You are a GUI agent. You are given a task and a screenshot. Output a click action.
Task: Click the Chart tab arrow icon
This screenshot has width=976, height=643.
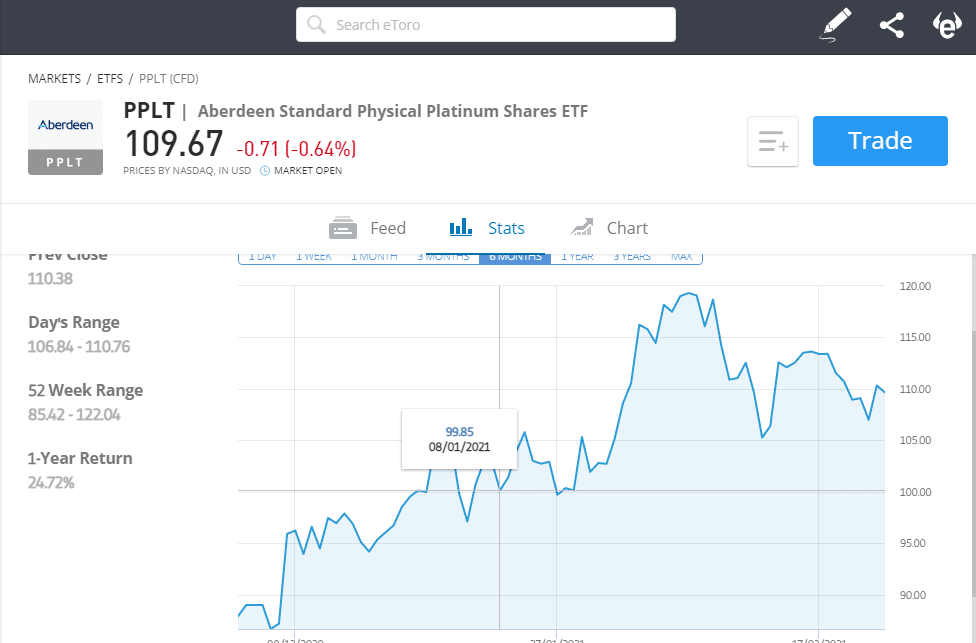[581, 227]
